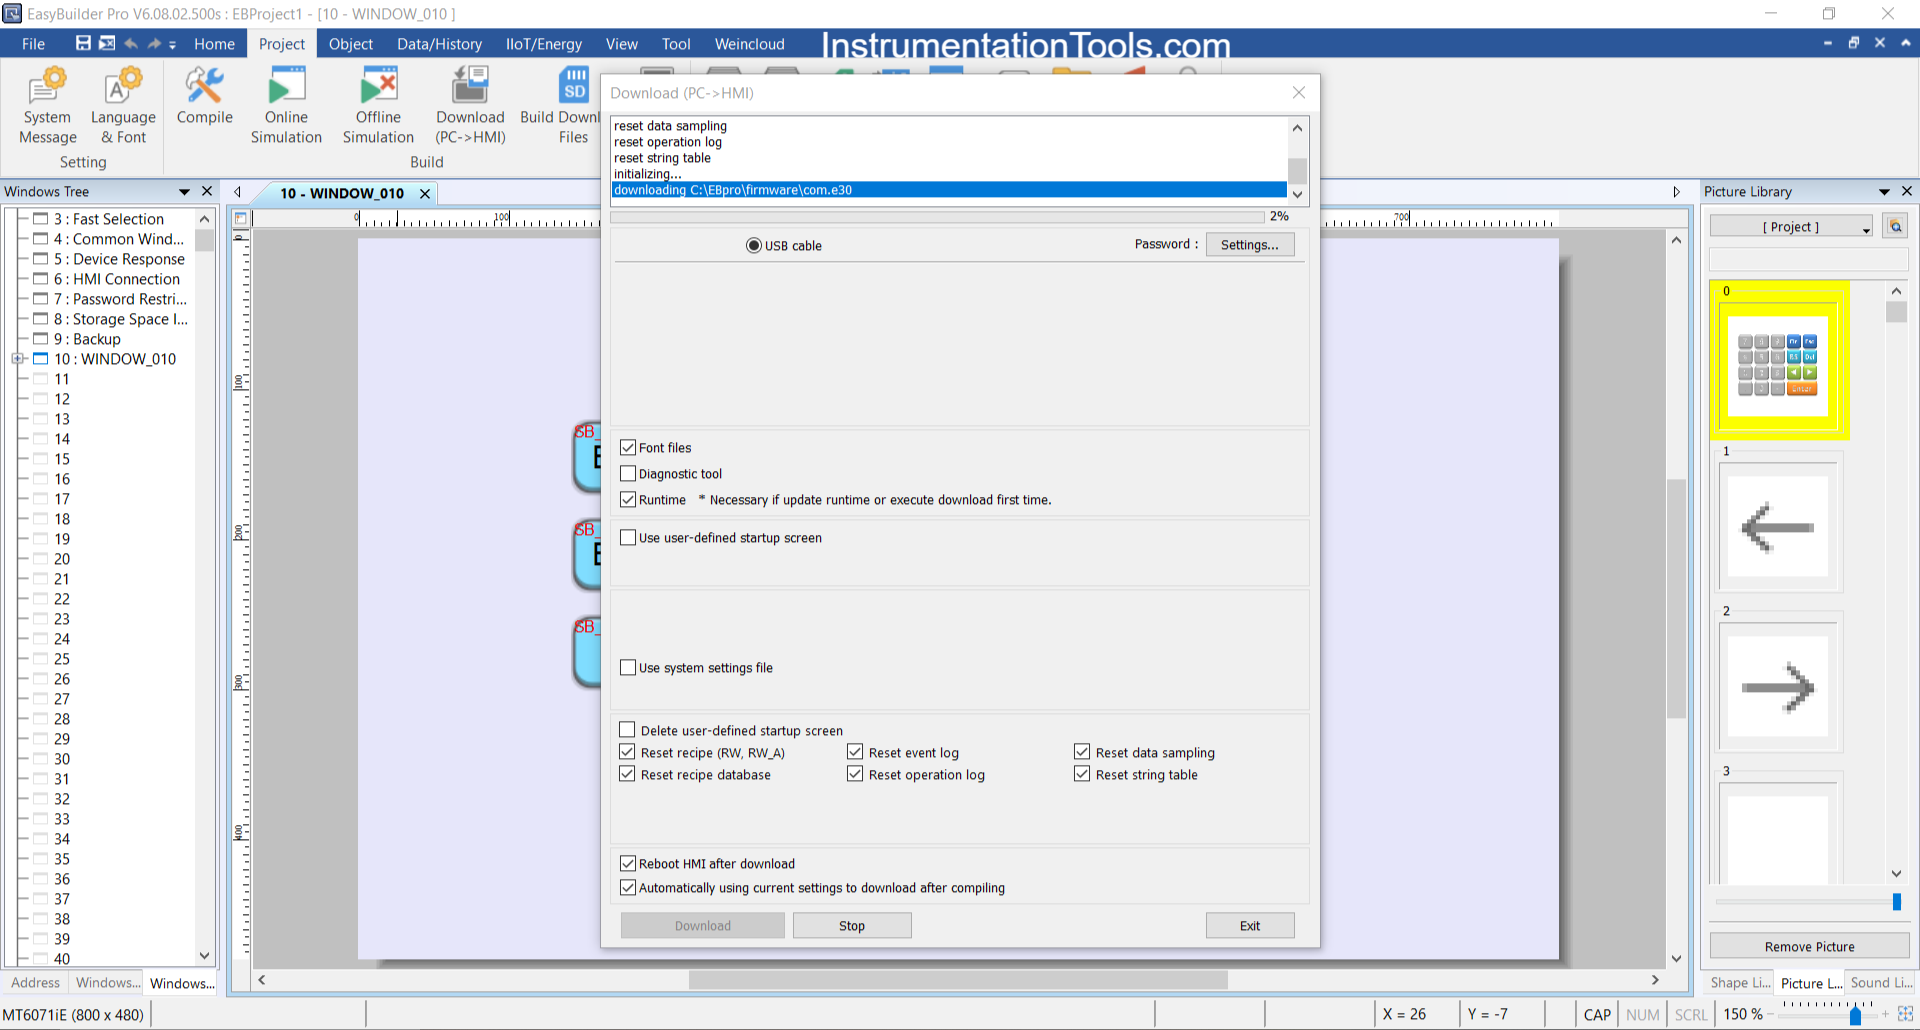Open the Weincloud ribbon tab
The height and width of the screenshot is (1030, 1920).
[749, 44]
